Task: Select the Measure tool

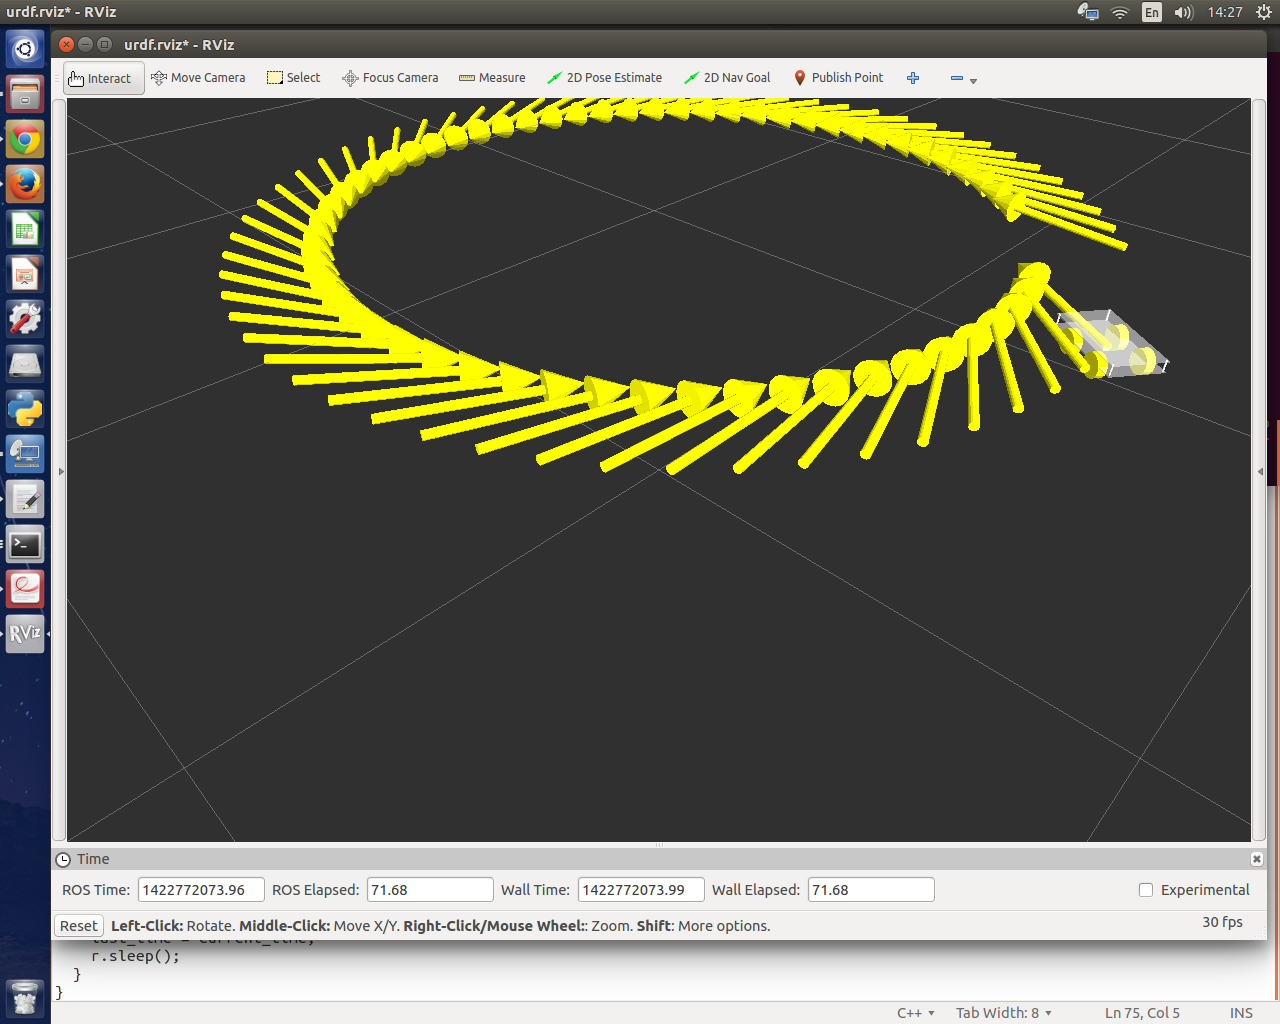Action: pos(492,77)
